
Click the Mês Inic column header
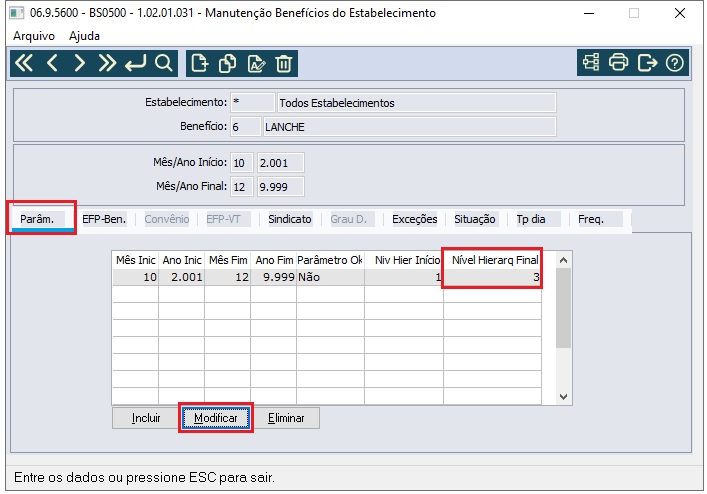point(135,260)
